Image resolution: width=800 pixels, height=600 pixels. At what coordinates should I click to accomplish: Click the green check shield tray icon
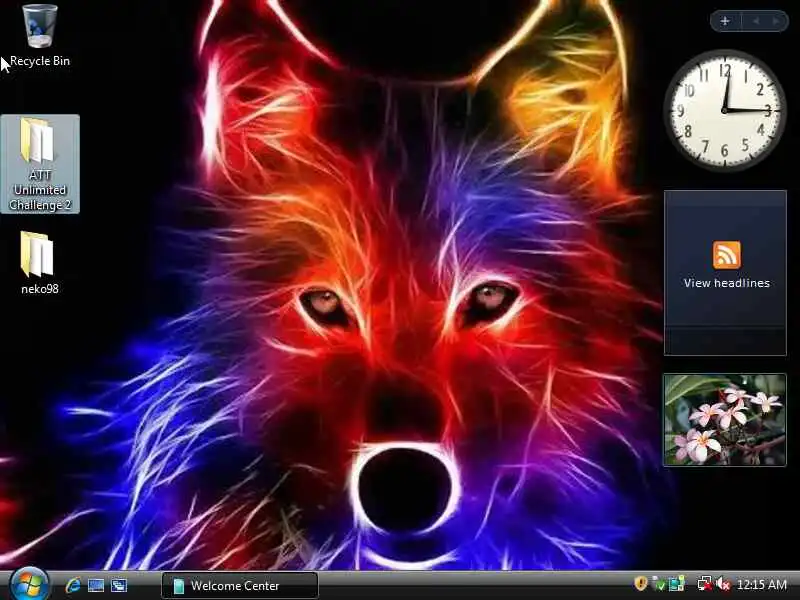click(660, 584)
